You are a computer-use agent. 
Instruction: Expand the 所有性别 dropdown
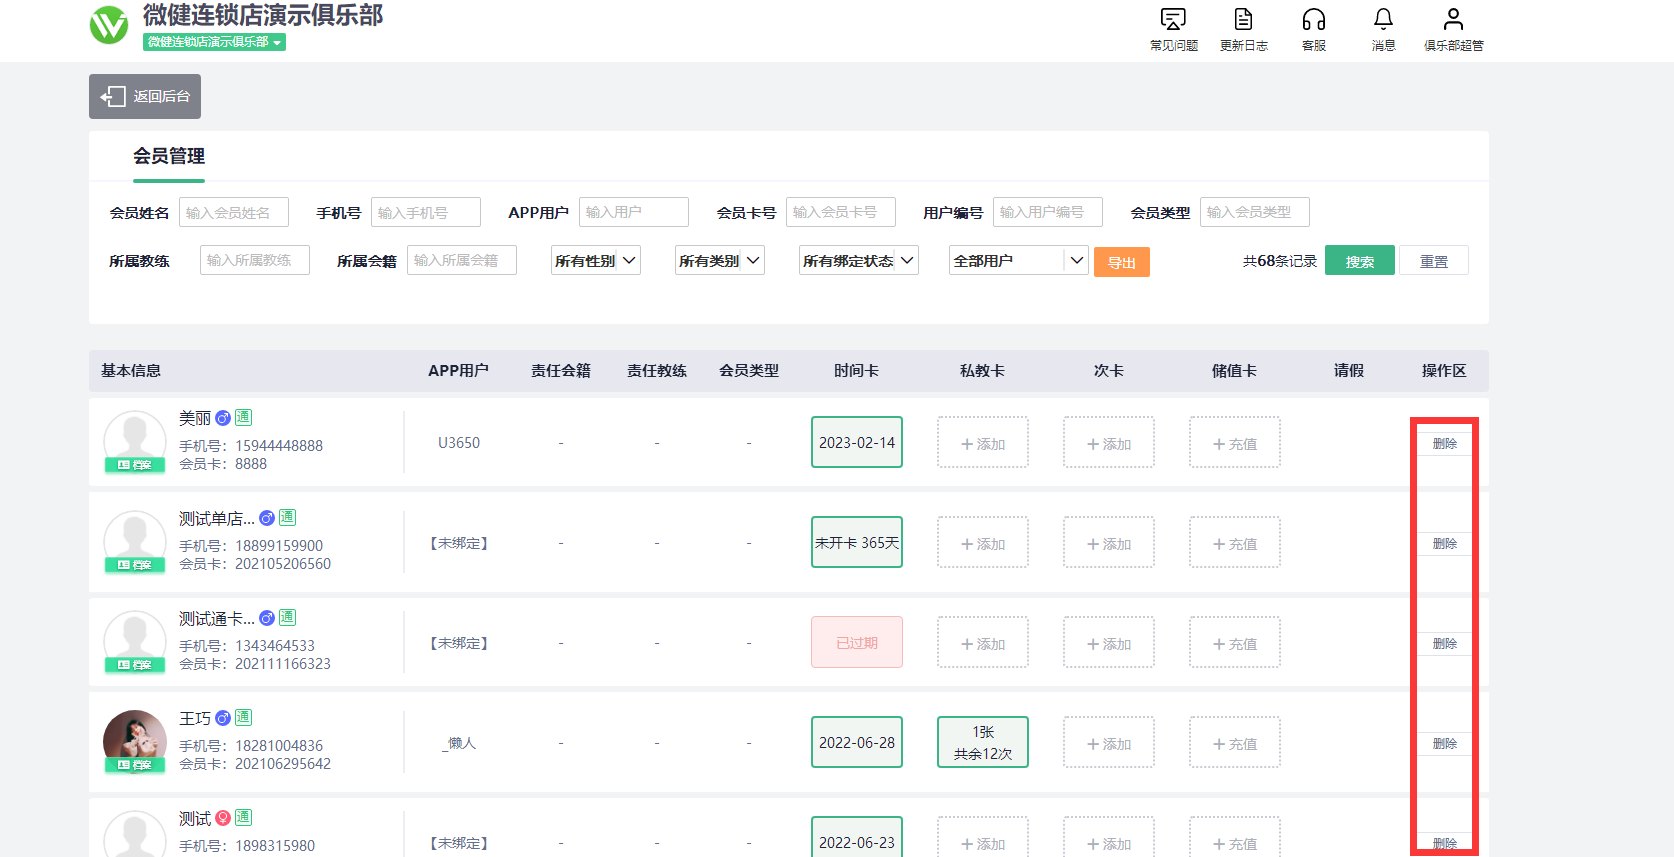(x=596, y=261)
